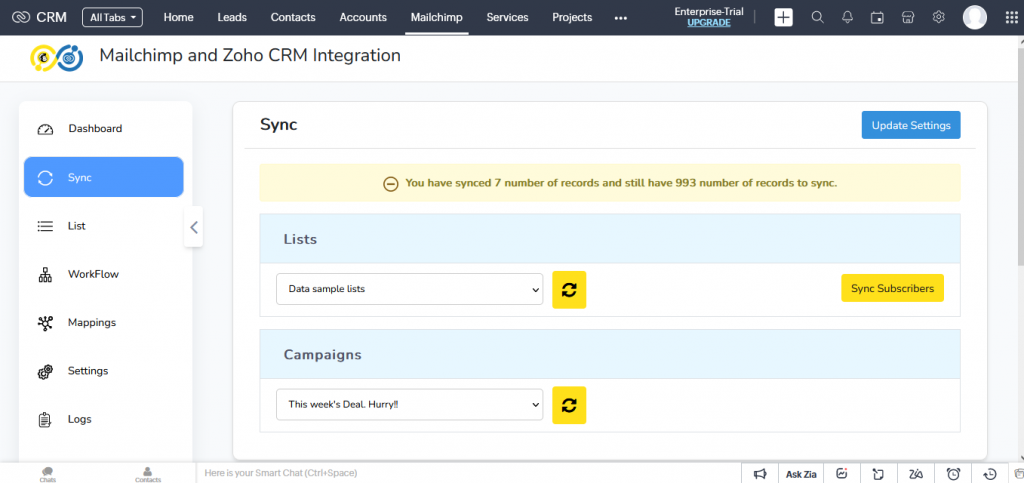Click the Mailchimp Zoho integration logo
Viewport: 1024px width, 483px height.
point(57,57)
